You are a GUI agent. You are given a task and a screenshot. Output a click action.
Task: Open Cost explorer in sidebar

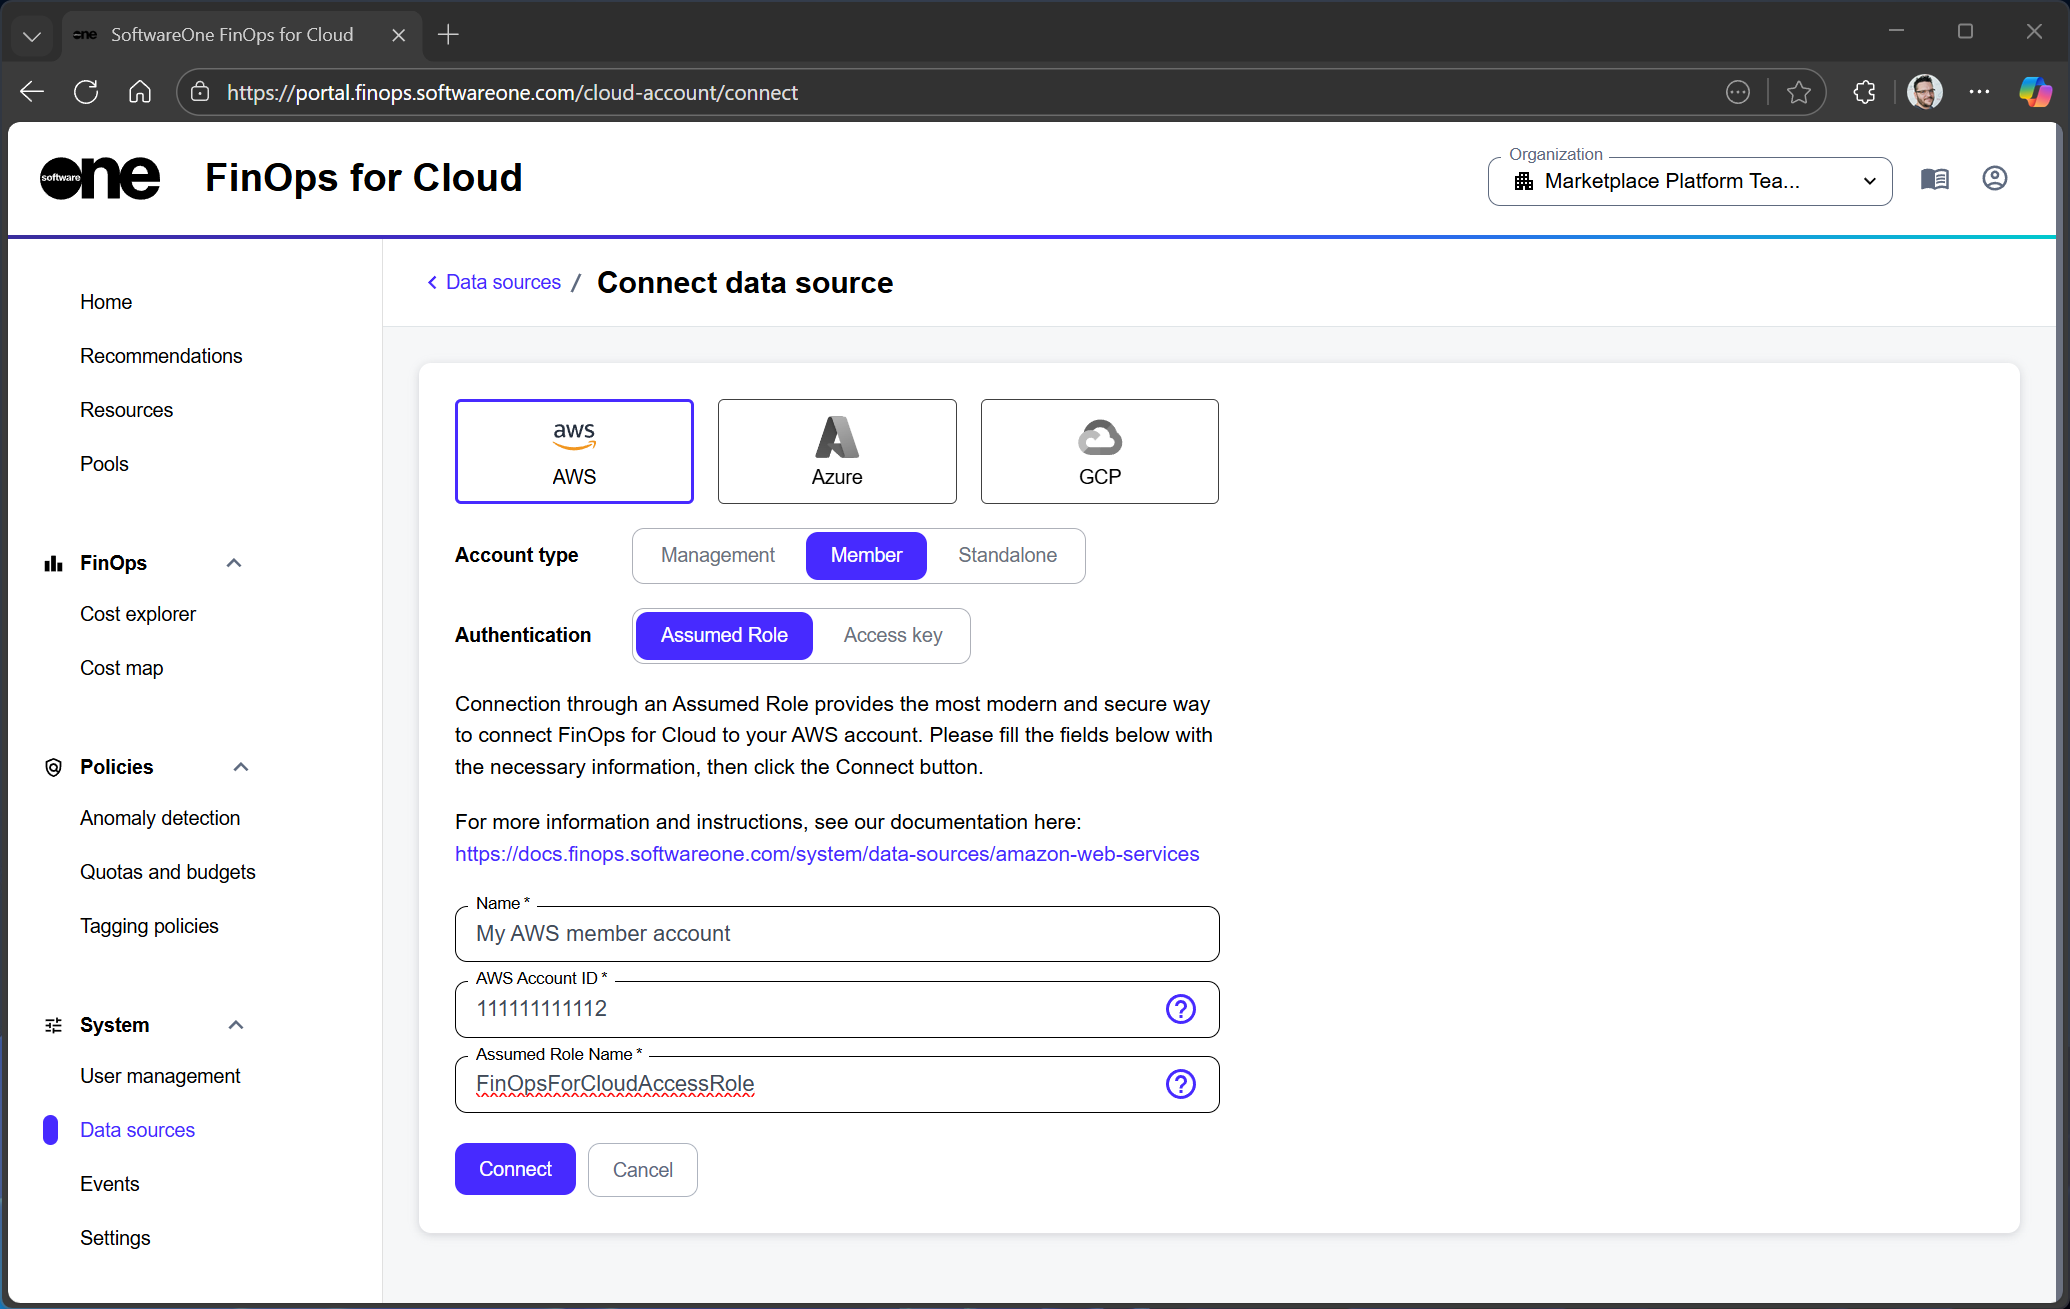pos(138,614)
